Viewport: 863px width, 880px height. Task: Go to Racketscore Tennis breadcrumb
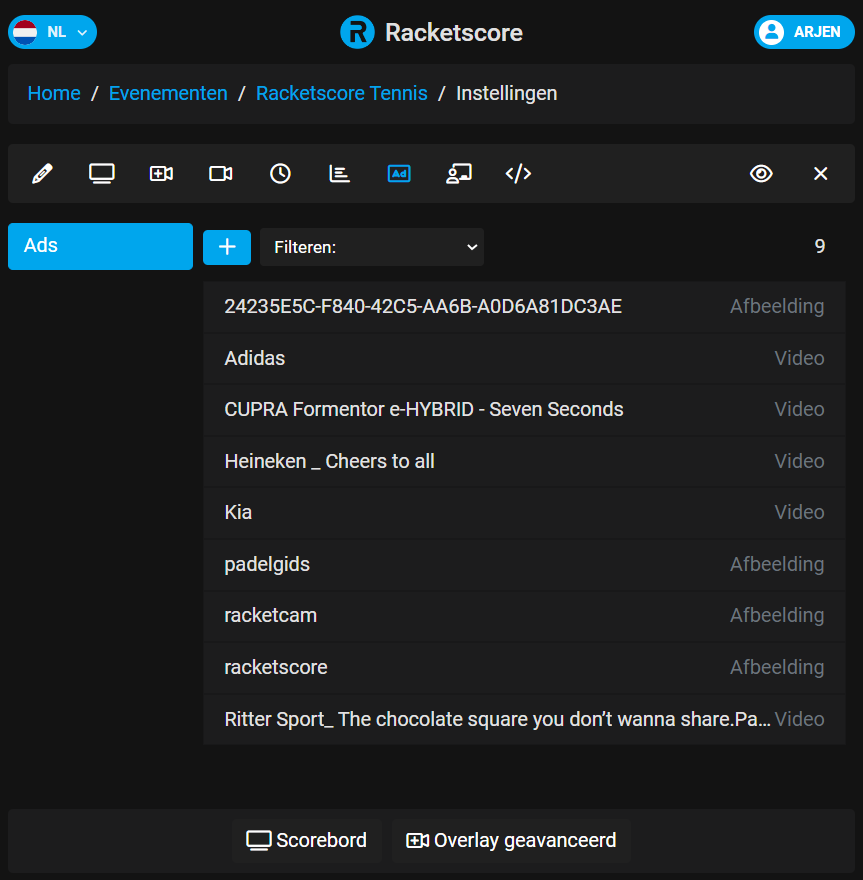[341, 93]
